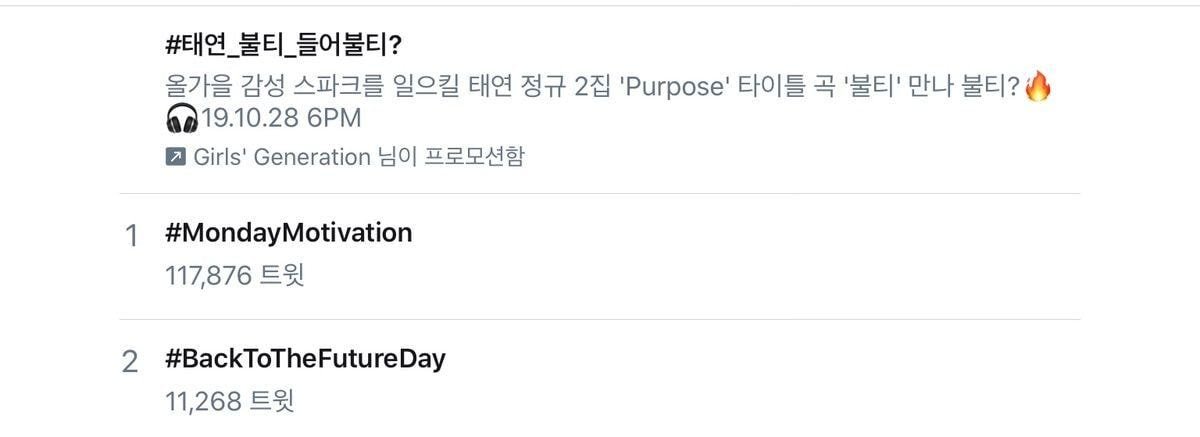Click the quoted '불티' song title in description
This screenshot has height=437, width=1200.
(x=874, y=87)
